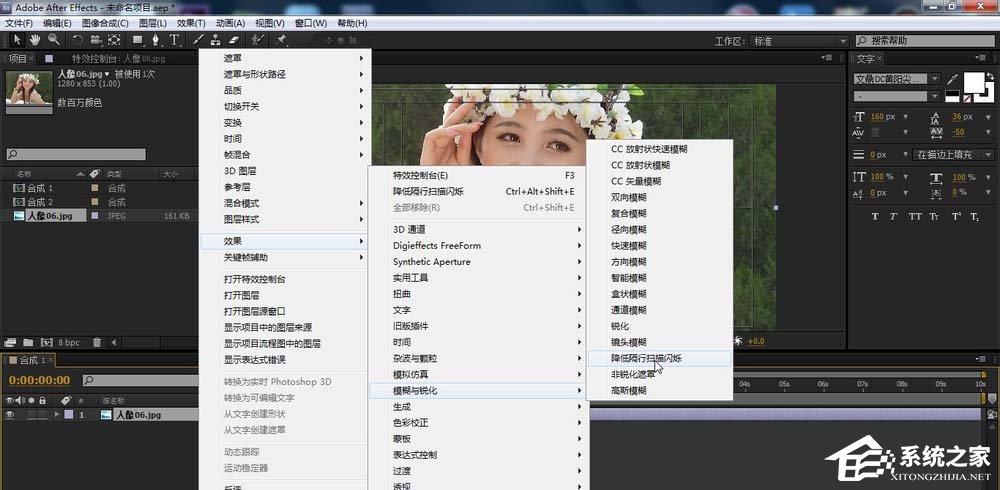The image size is (1000, 490).
Task: Click the trash icon in the project panel
Action: coord(97,342)
